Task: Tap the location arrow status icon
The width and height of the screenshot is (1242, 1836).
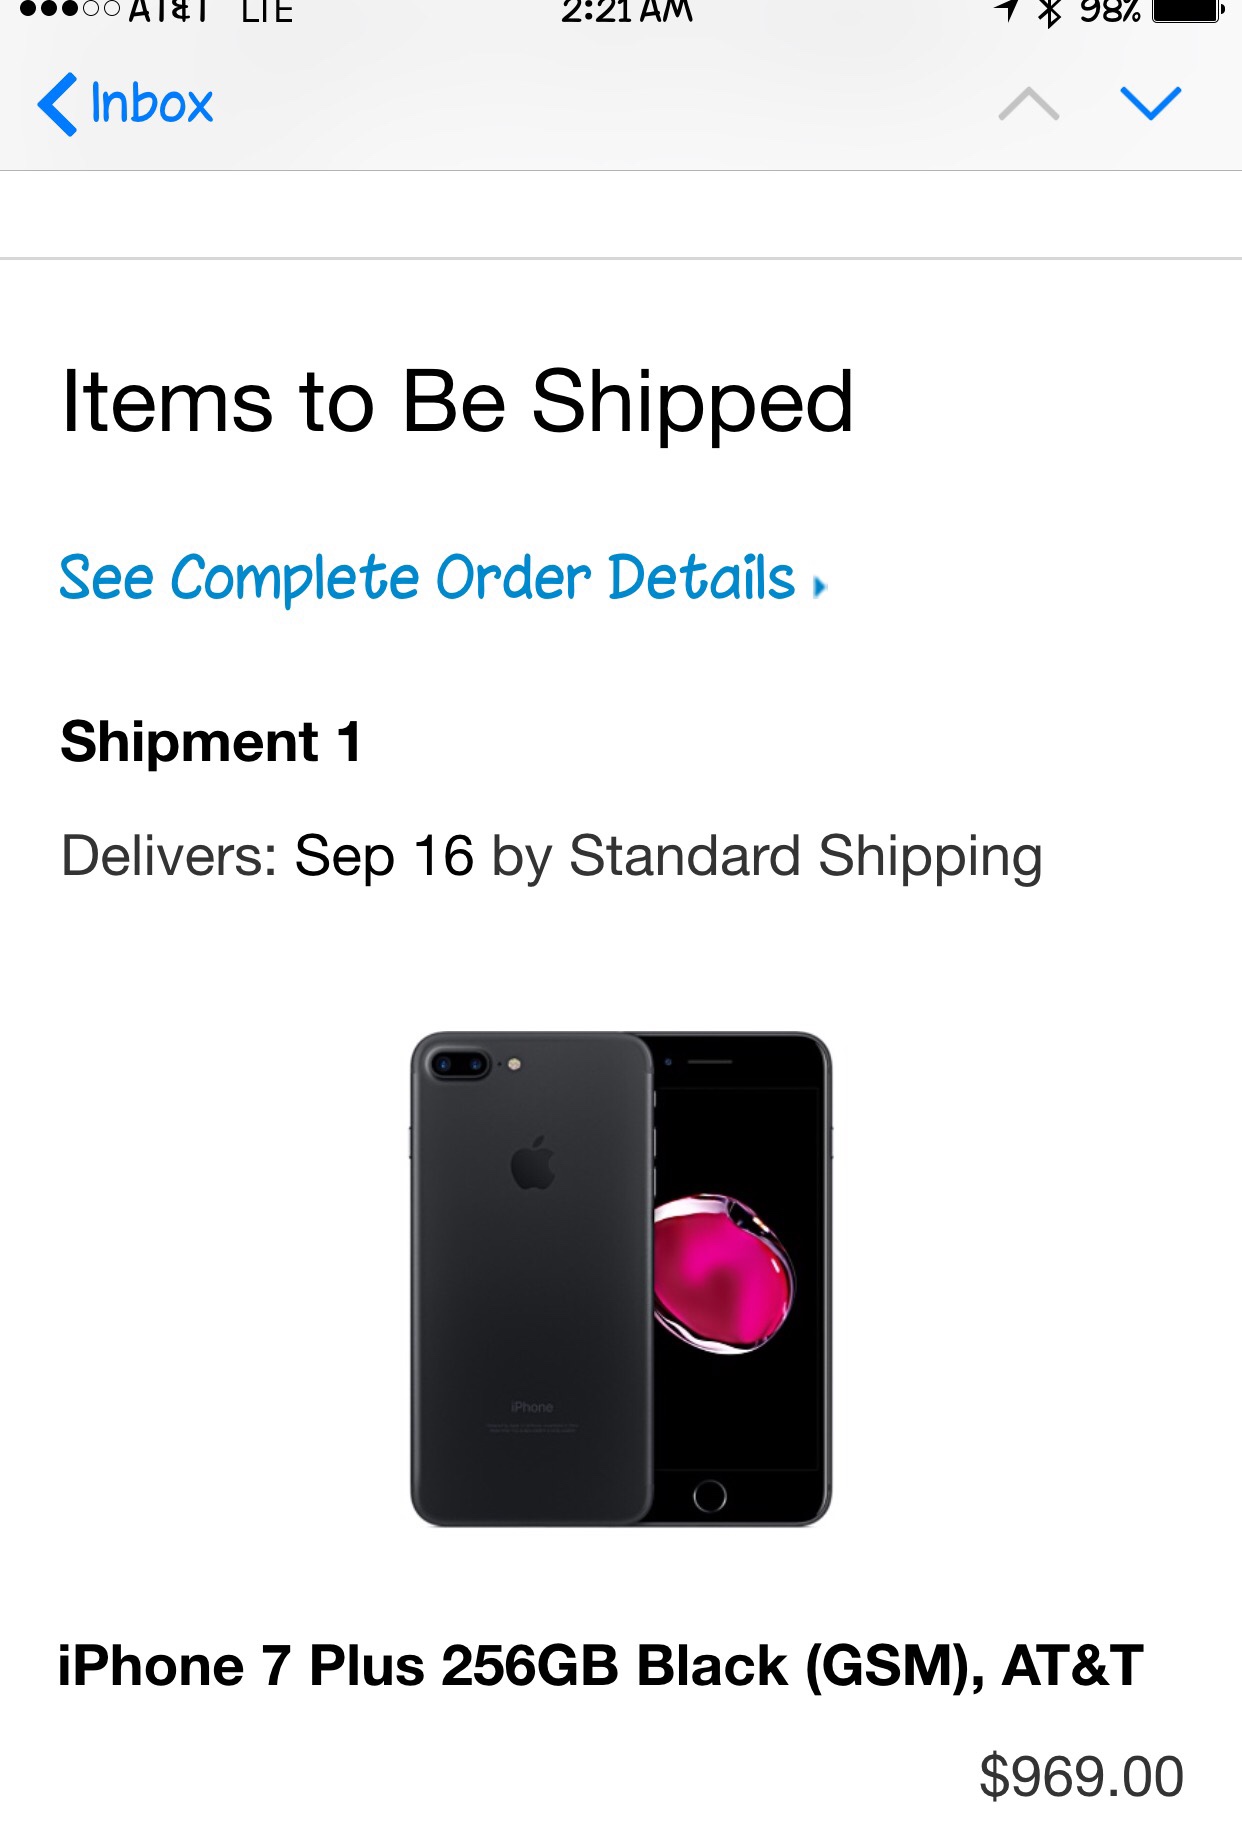Action: pos(1007,10)
